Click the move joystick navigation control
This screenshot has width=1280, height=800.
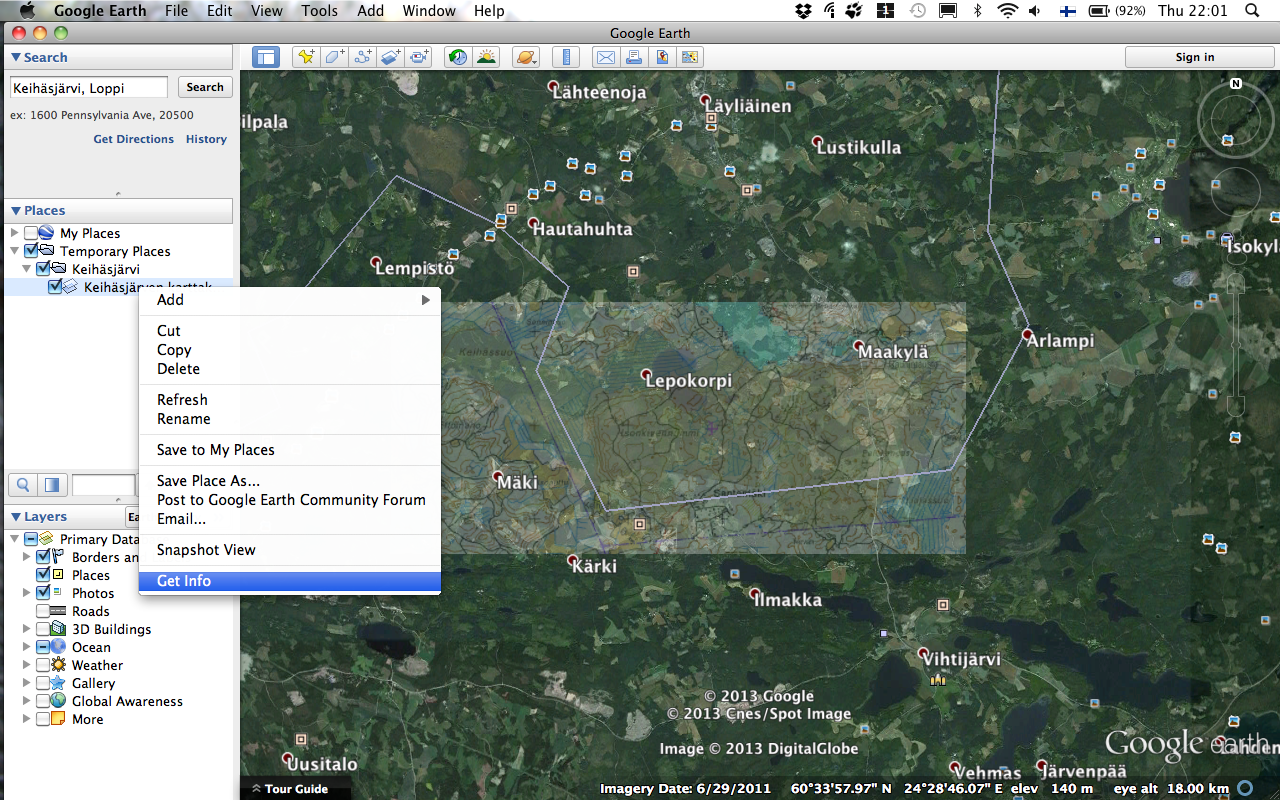pyautogui.click(x=1236, y=191)
